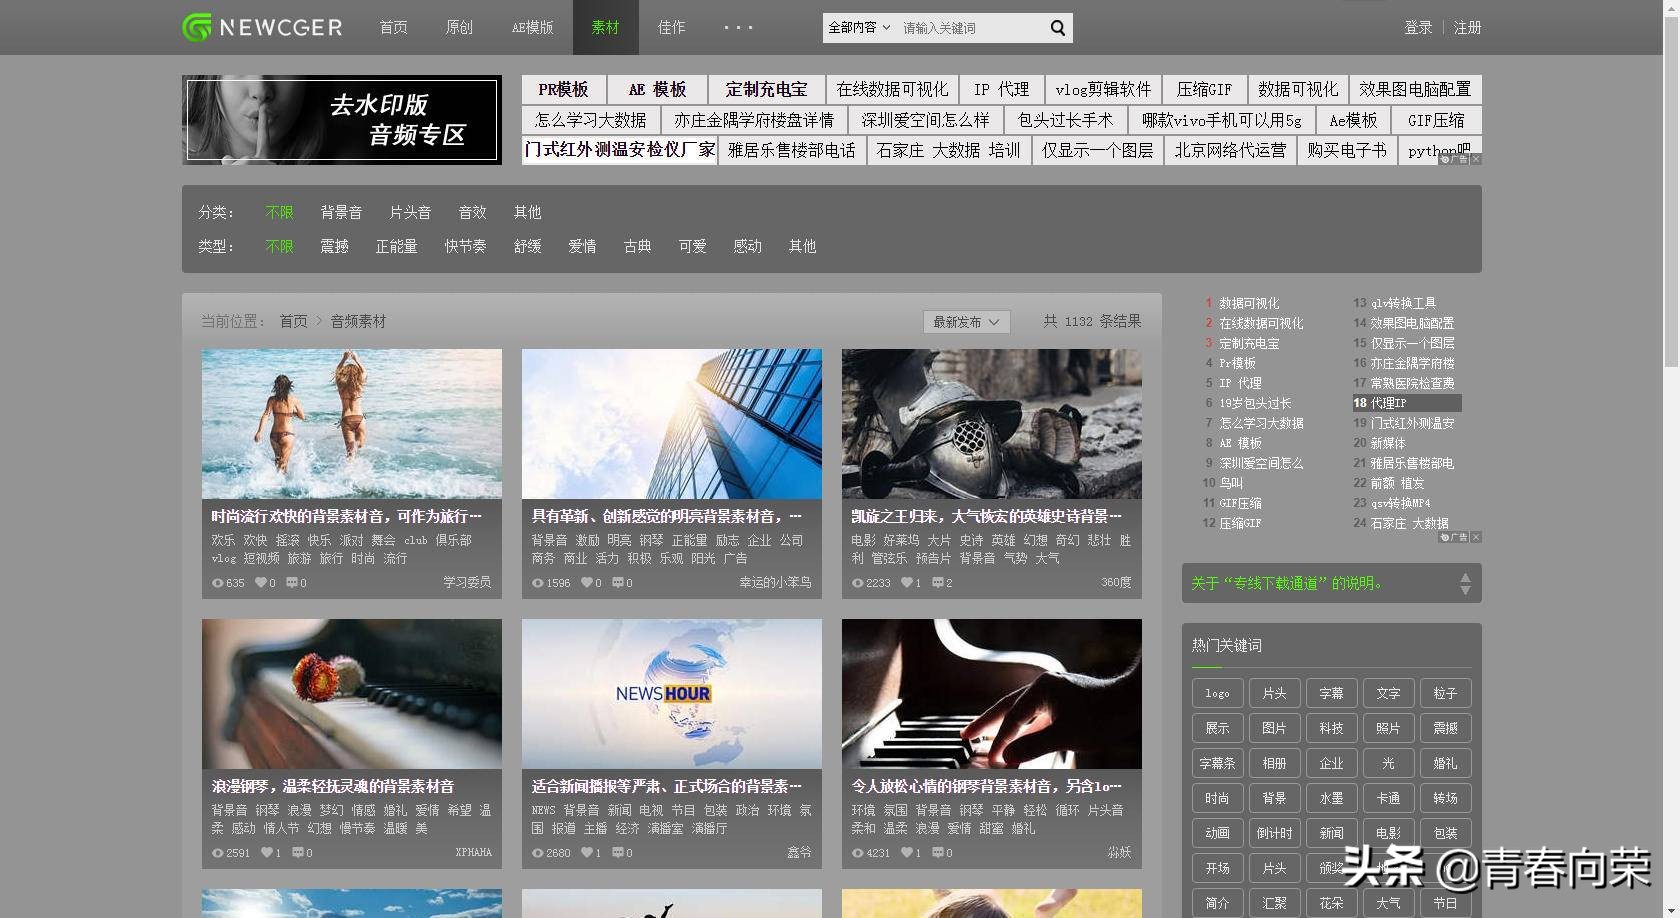The height and width of the screenshot is (918, 1680).
Task: Close the top ad banner via its × icon
Action: (1475, 160)
